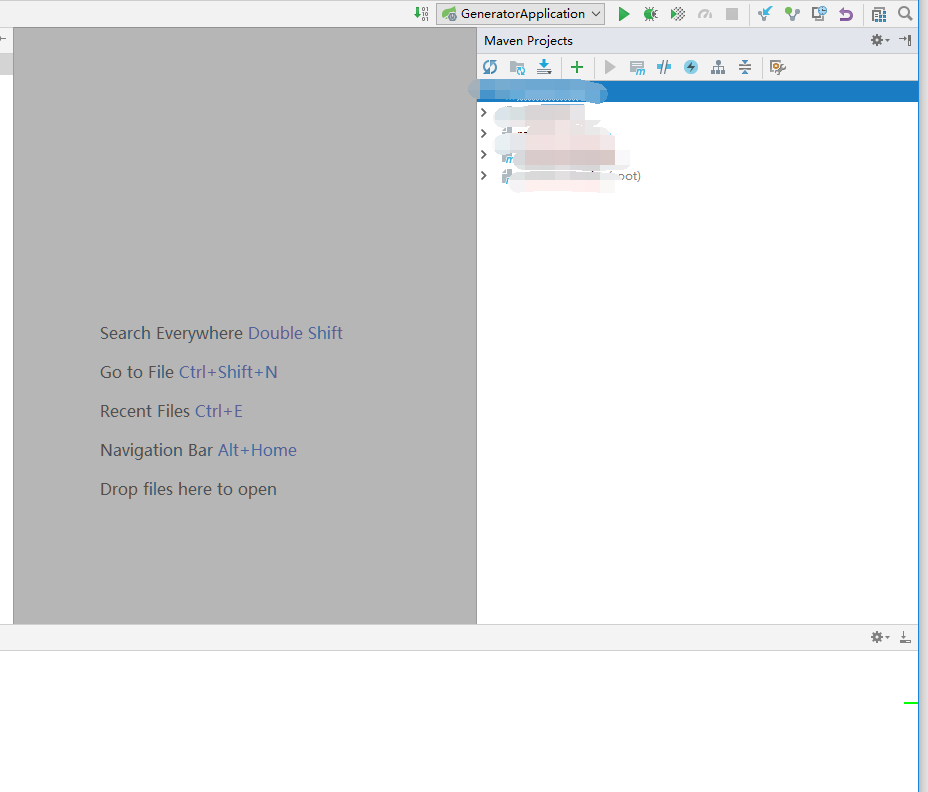Revert changes with the purple undo arrow
Screen dimensions: 928x792
(846, 14)
